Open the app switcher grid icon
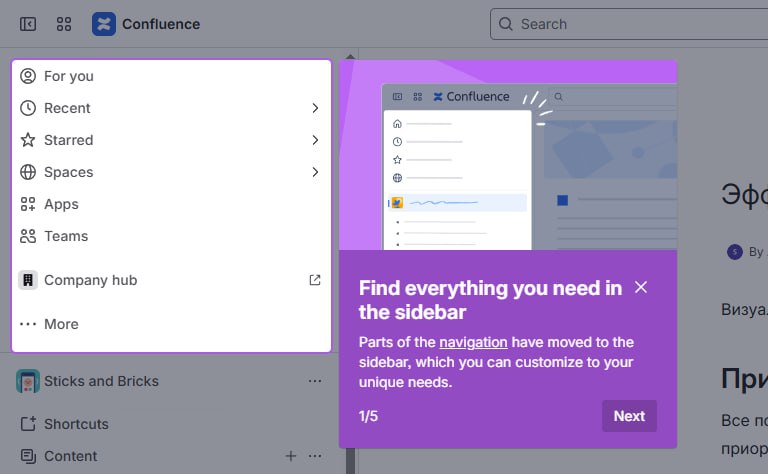The height and width of the screenshot is (474, 768). [x=64, y=24]
